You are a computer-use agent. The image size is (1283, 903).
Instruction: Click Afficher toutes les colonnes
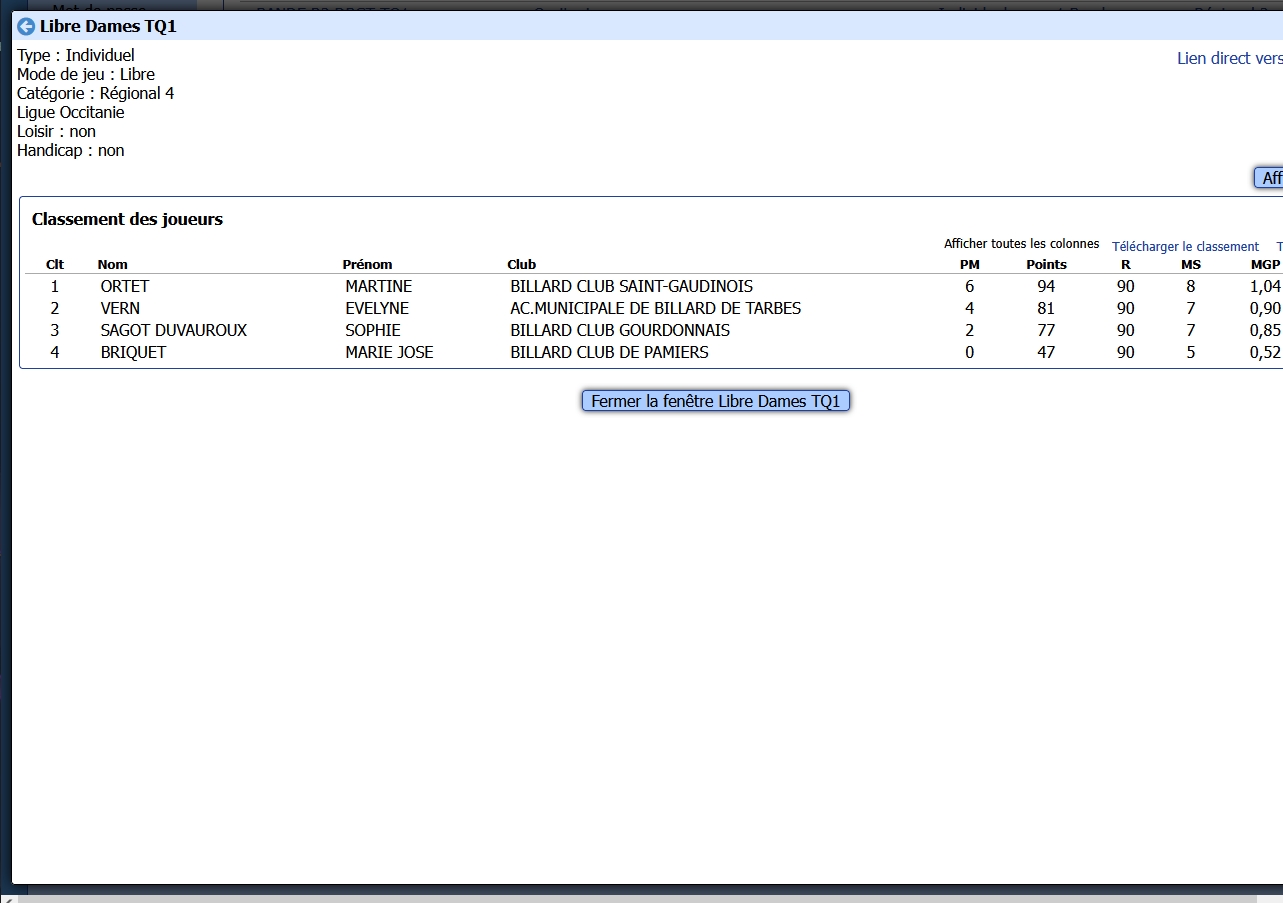[1021, 244]
